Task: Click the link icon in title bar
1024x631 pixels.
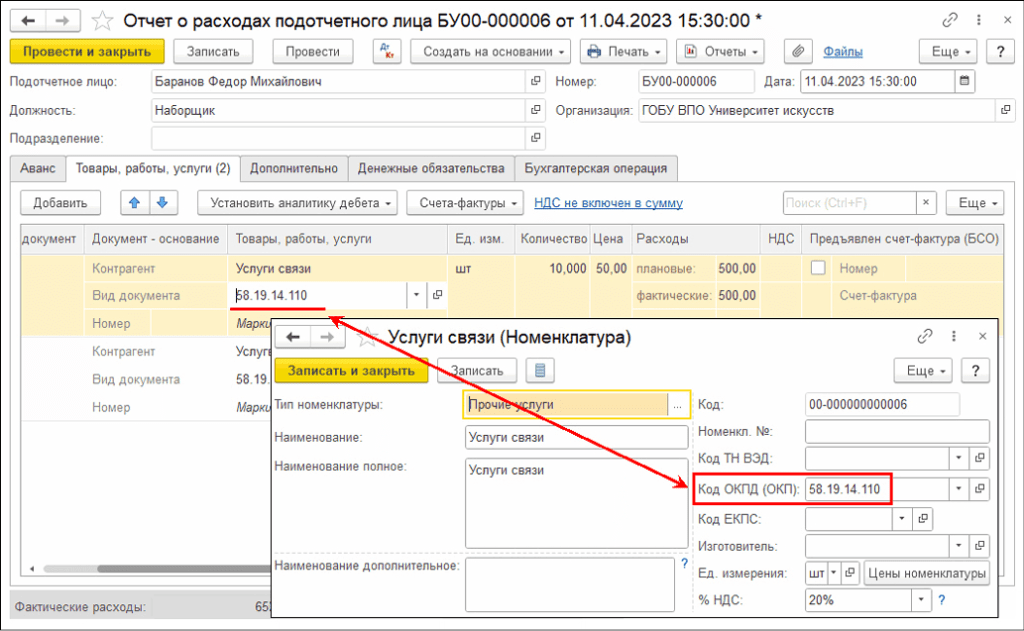Action: click(949, 20)
